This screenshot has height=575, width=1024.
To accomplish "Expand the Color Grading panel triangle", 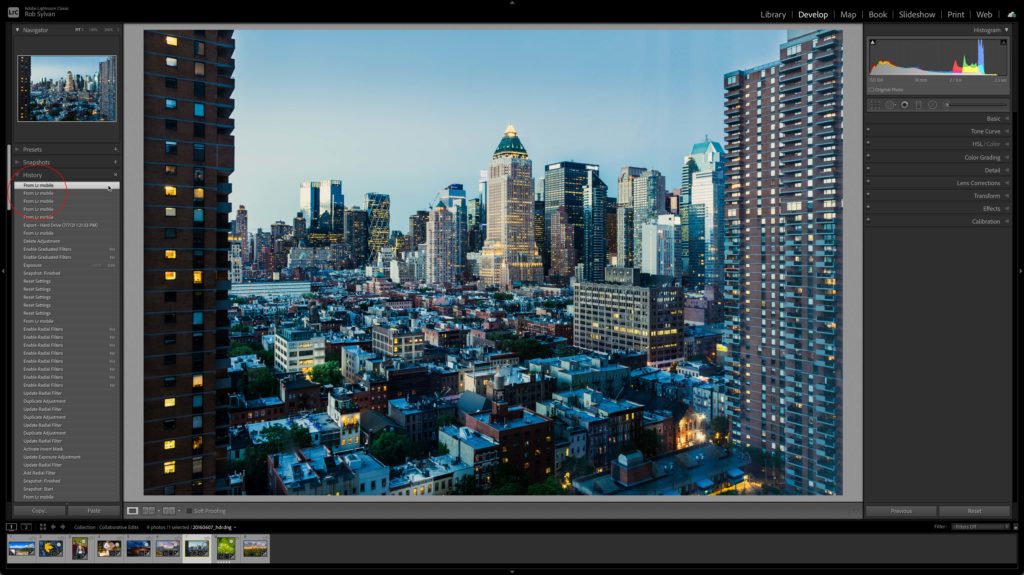I will point(1006,157).
